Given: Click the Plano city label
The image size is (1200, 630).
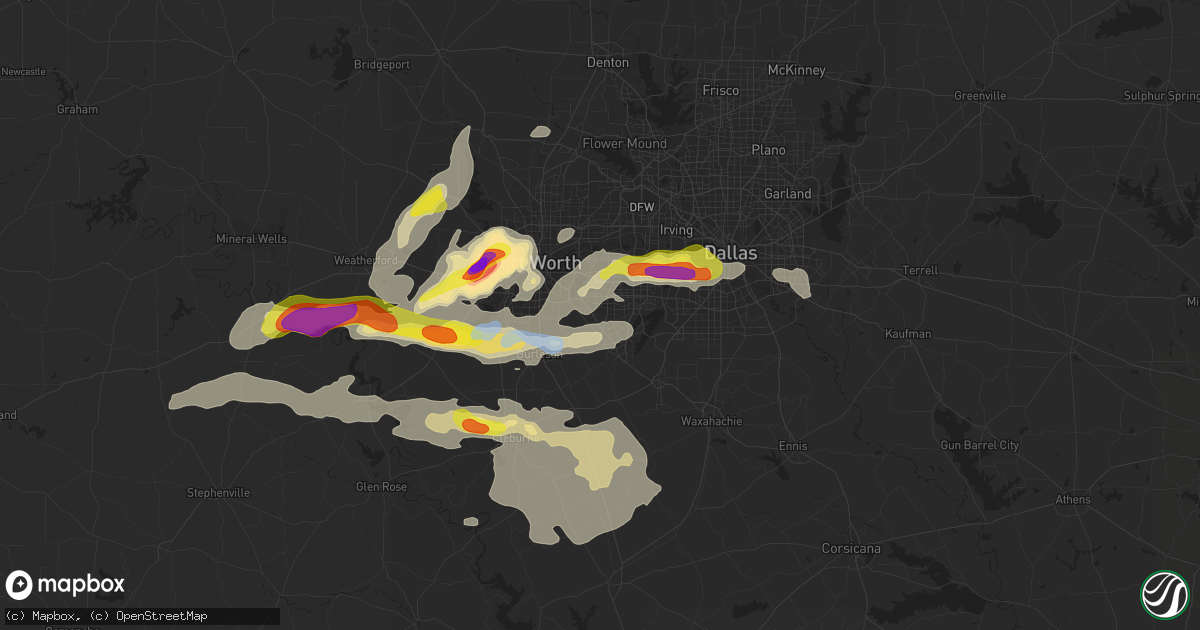Looking at the screenshot, I should (x=768, y=150).
